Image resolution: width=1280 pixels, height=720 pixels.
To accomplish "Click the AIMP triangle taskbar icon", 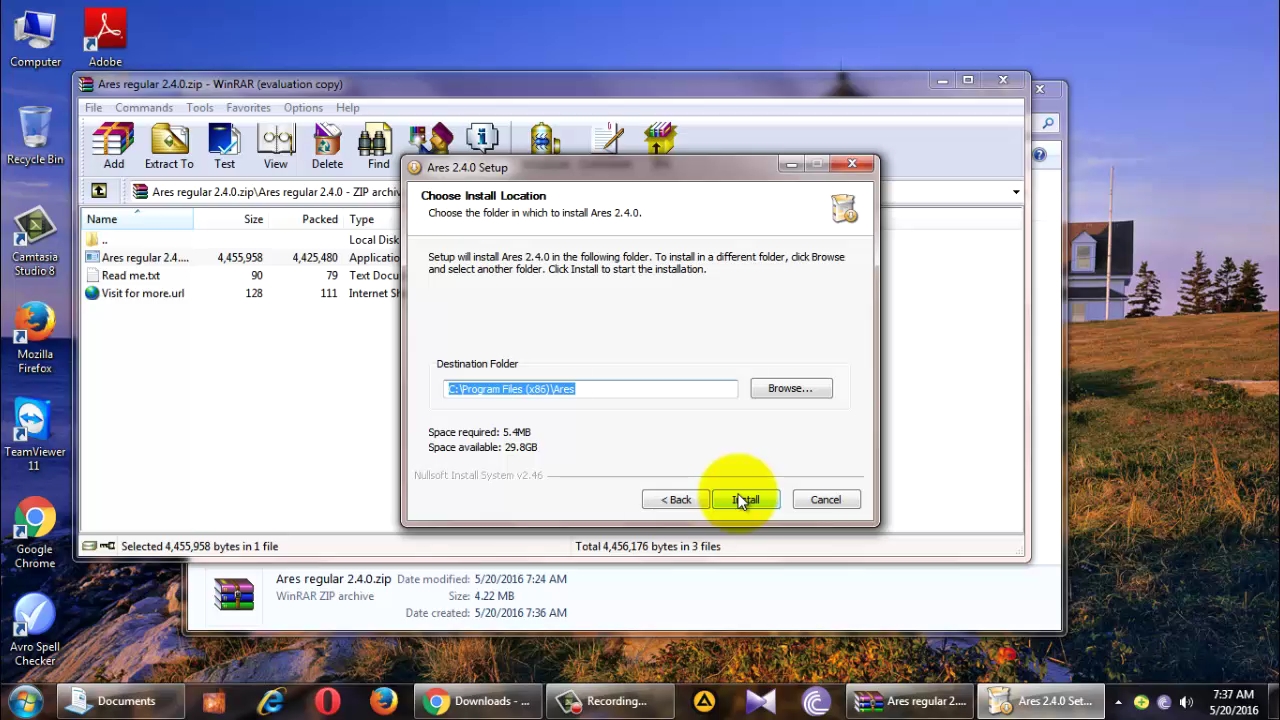I will click(704, 701).
